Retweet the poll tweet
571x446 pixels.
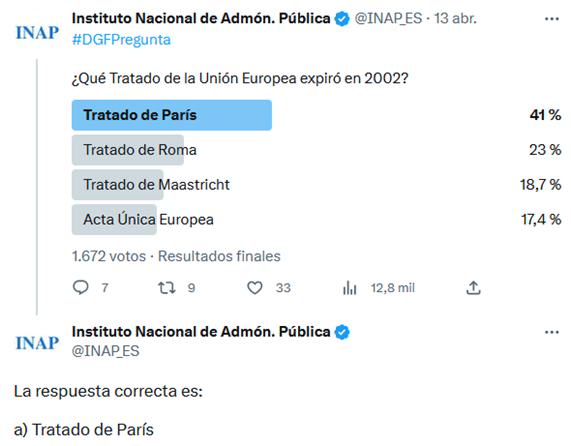[167, 288]
